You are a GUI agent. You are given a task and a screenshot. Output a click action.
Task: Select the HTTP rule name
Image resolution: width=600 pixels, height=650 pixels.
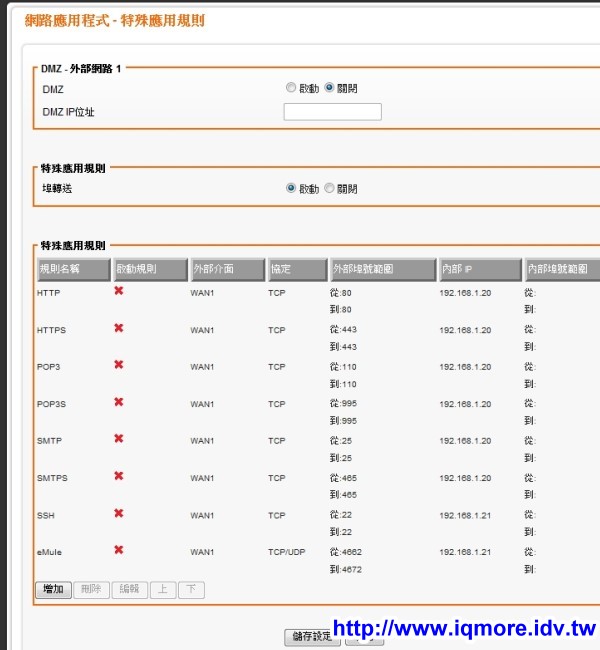pos(49,293)
